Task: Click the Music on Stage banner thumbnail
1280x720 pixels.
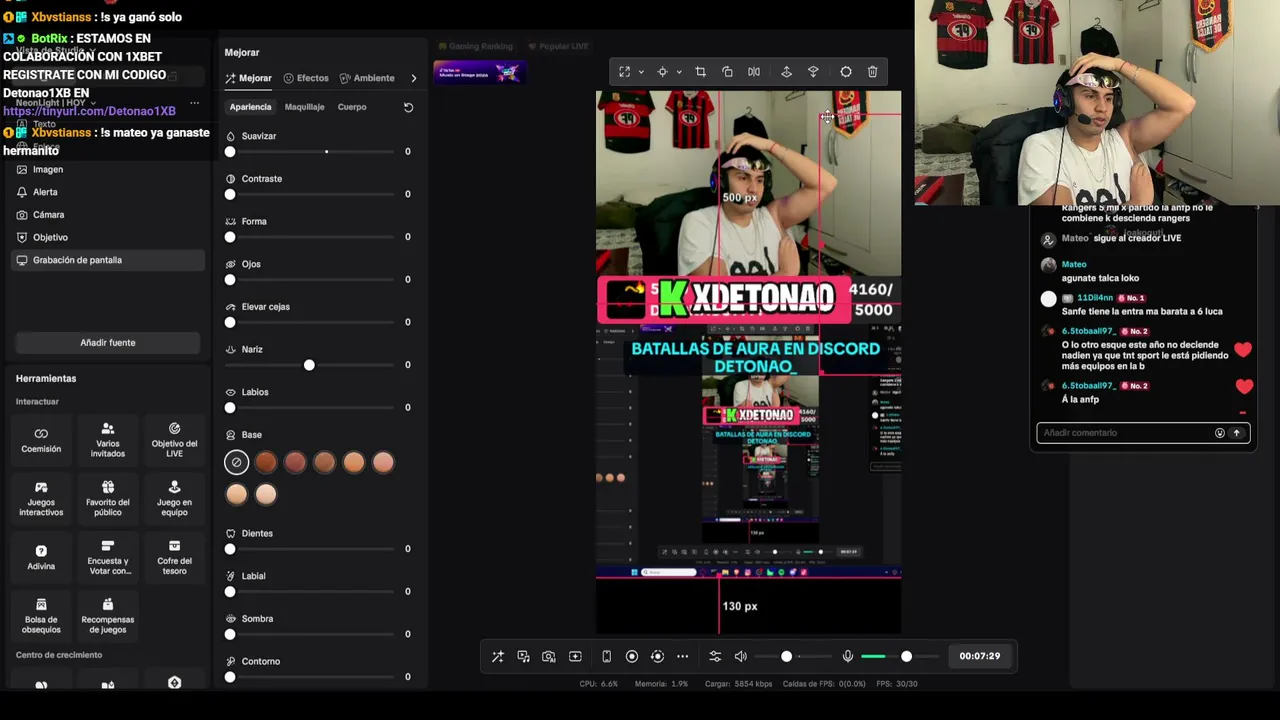Action: pos(479,72)
